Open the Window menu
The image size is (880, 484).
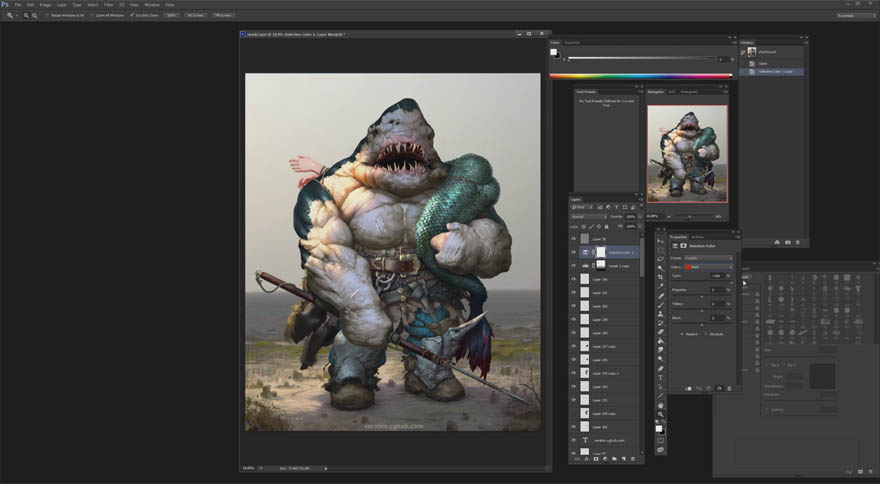[x=152, y=4]
